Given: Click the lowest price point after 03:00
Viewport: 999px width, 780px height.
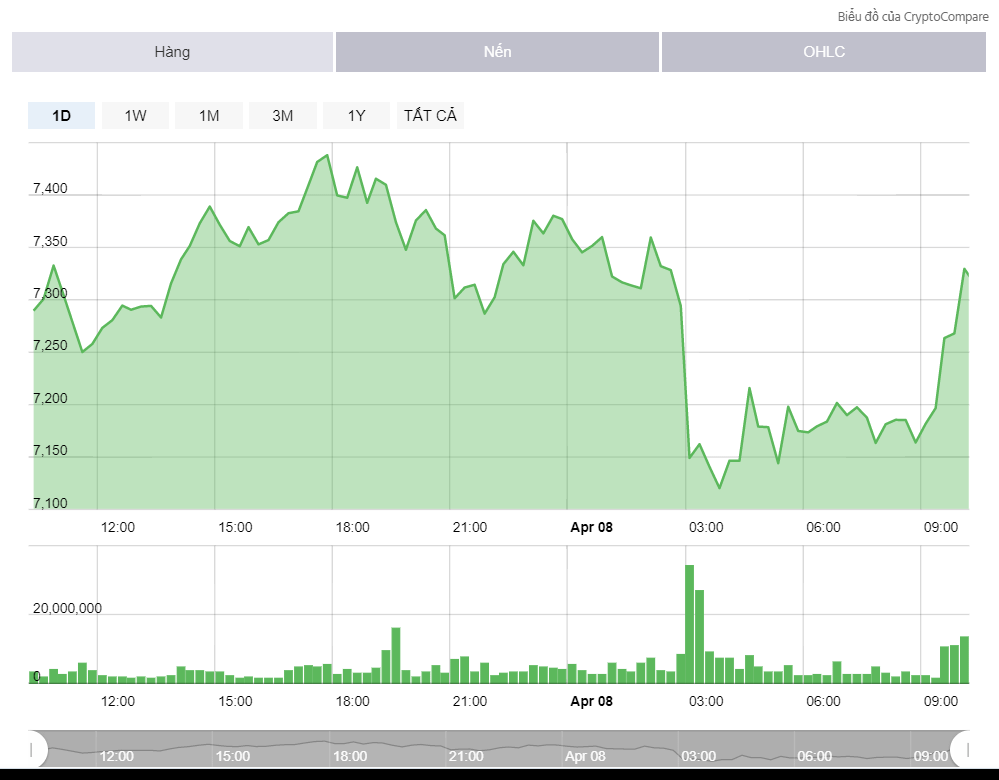Looking at the screenshot, I should coord(719,488).
